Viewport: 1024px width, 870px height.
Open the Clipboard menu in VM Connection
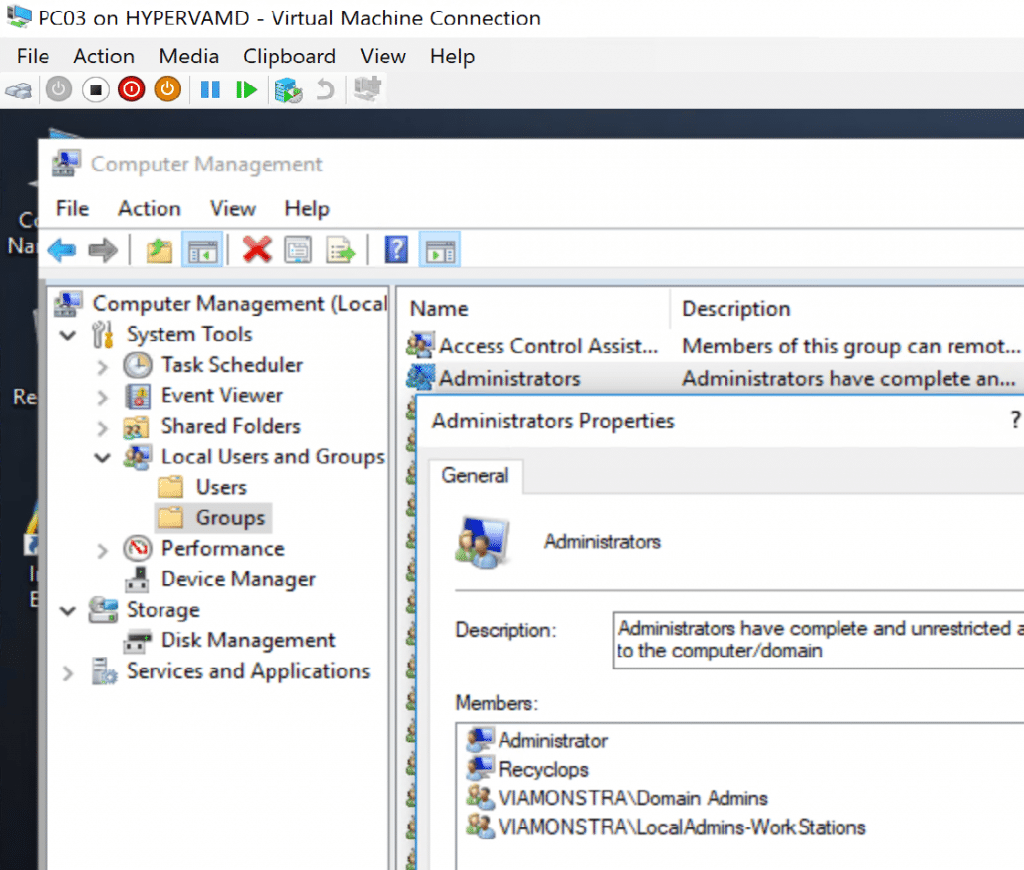click(x=289, y=56)
